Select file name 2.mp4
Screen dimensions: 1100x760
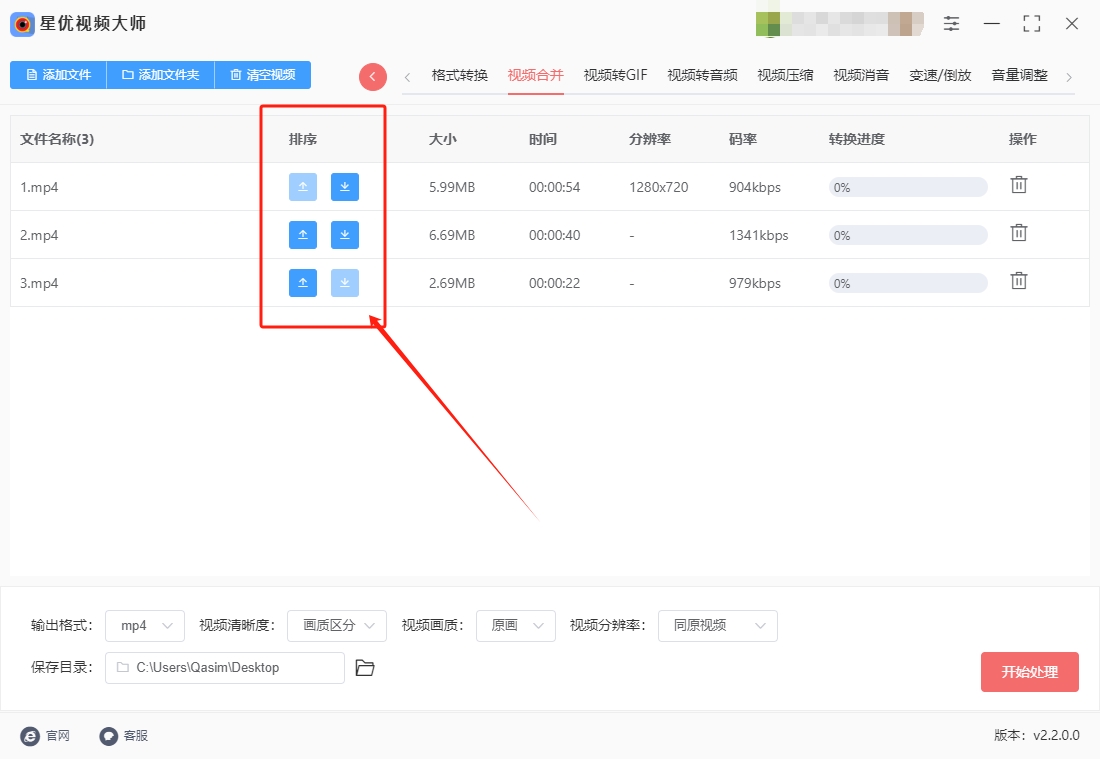39,235
